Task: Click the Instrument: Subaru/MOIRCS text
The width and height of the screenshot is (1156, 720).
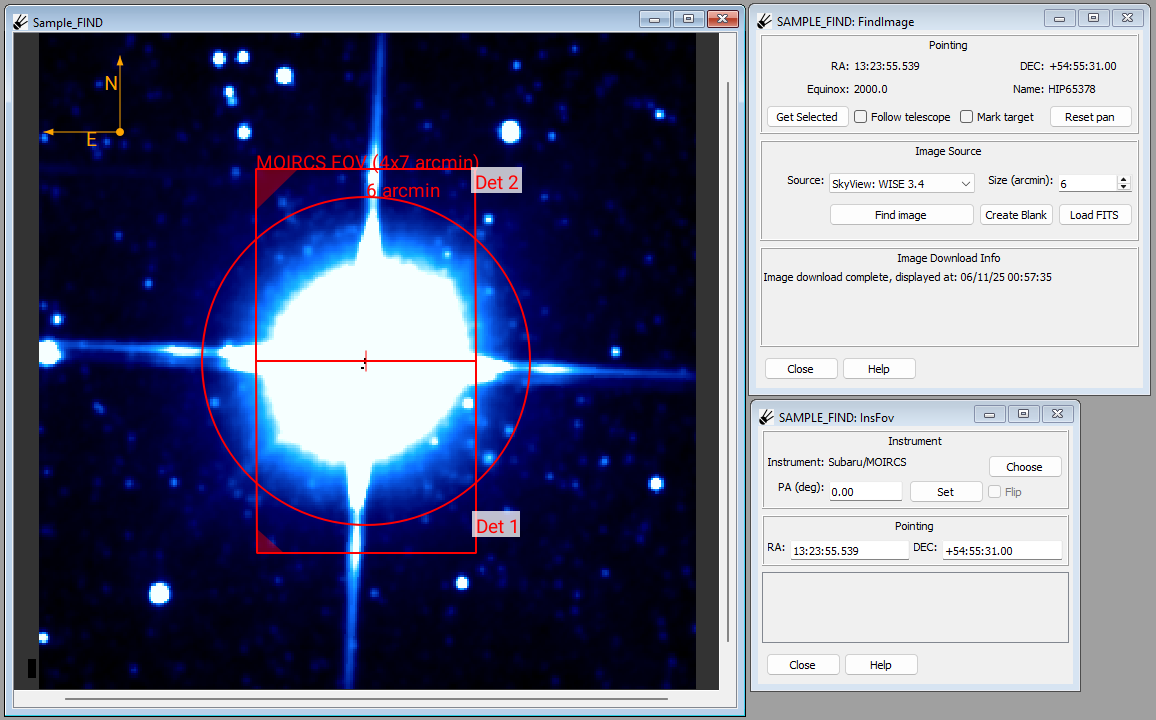Action: [x=837, y=462]
